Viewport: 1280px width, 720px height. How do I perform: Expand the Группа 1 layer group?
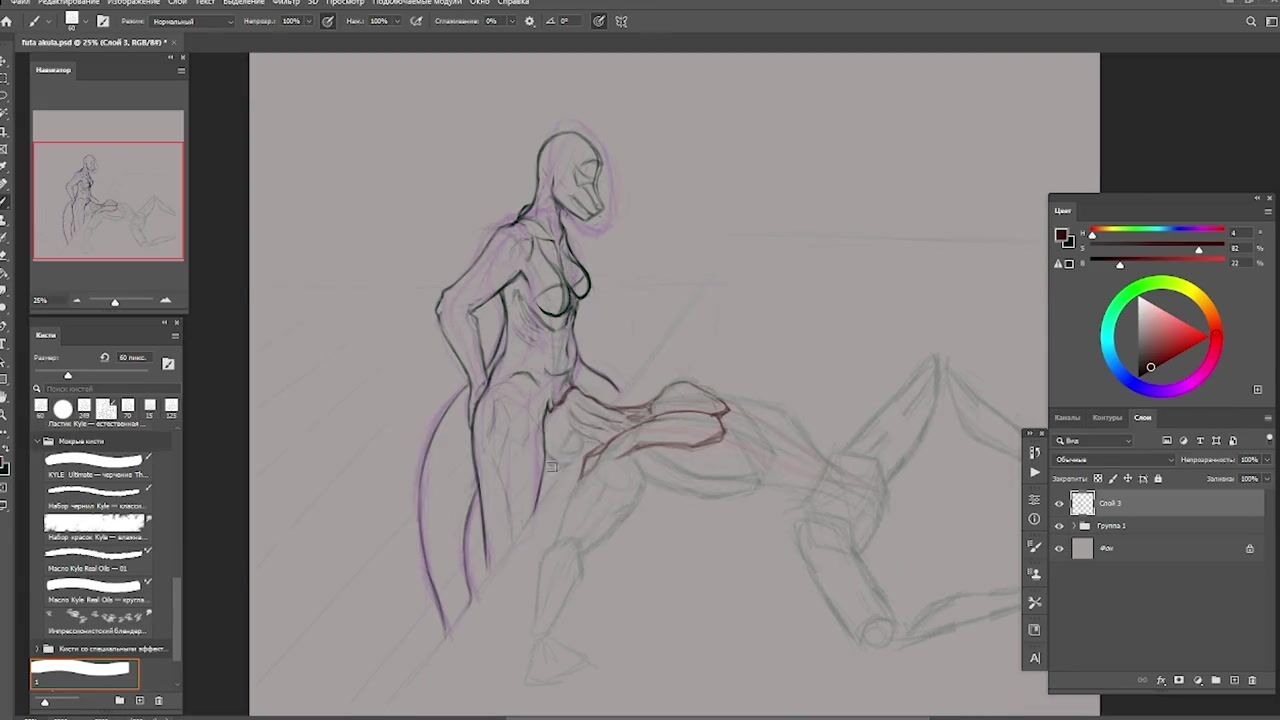pos(1074,526)
